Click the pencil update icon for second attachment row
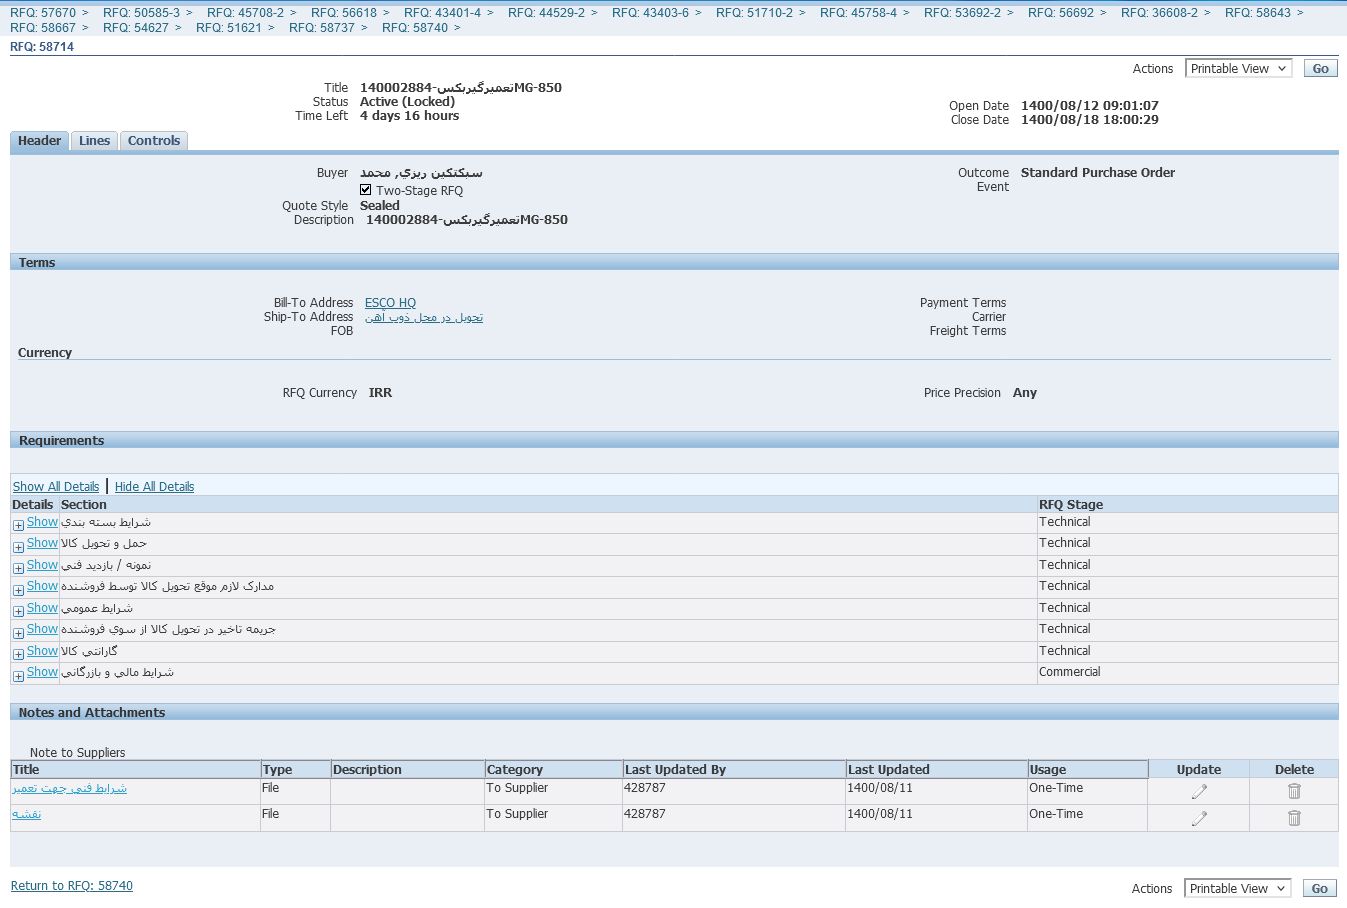 click(x=1199, y=818)
